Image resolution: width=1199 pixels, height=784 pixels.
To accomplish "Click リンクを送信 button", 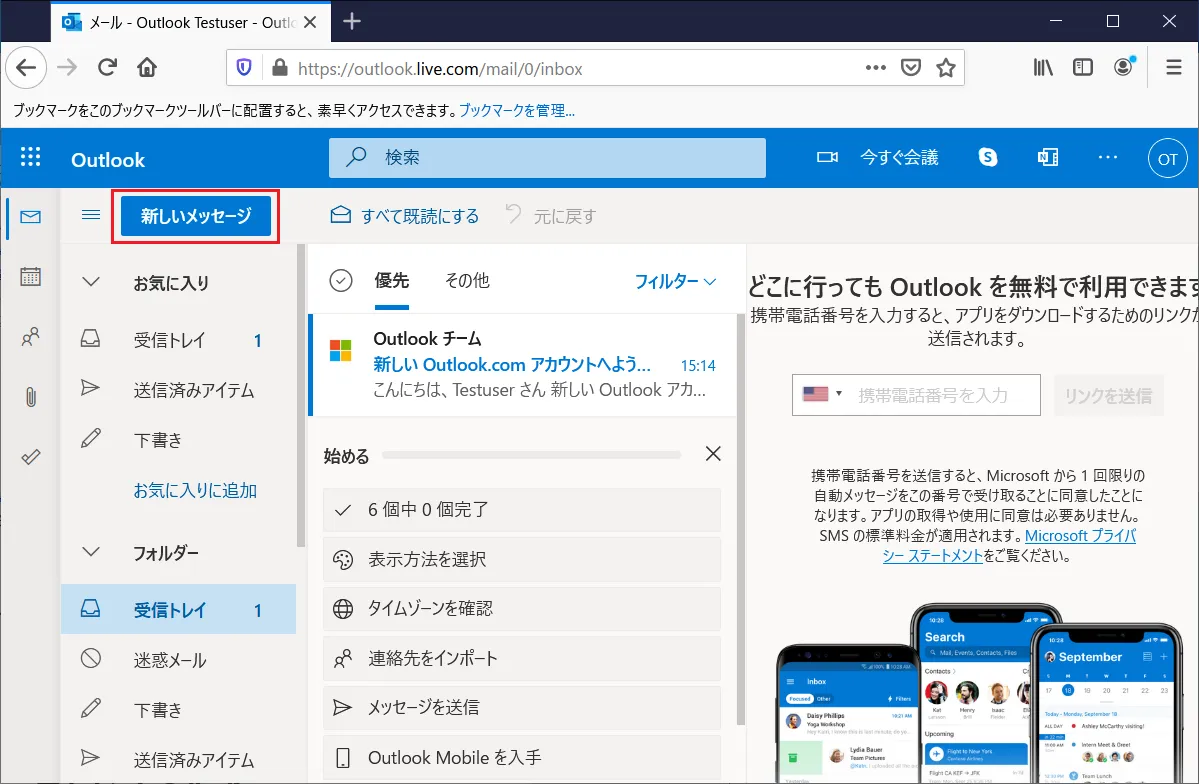I will coord(1109,395).
